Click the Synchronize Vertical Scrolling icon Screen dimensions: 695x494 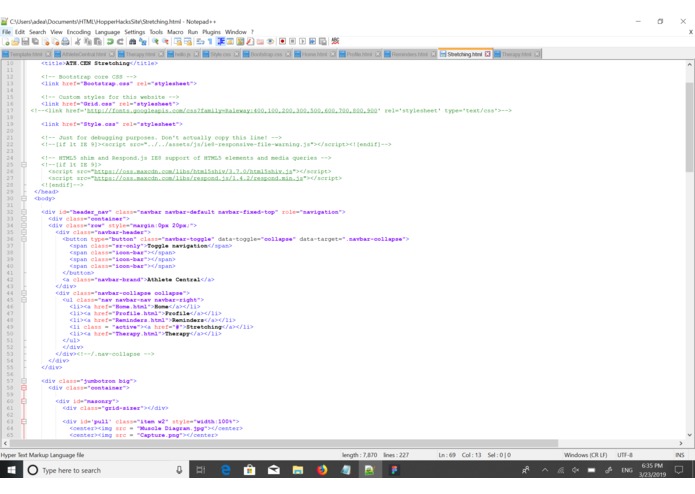point(178,42)
